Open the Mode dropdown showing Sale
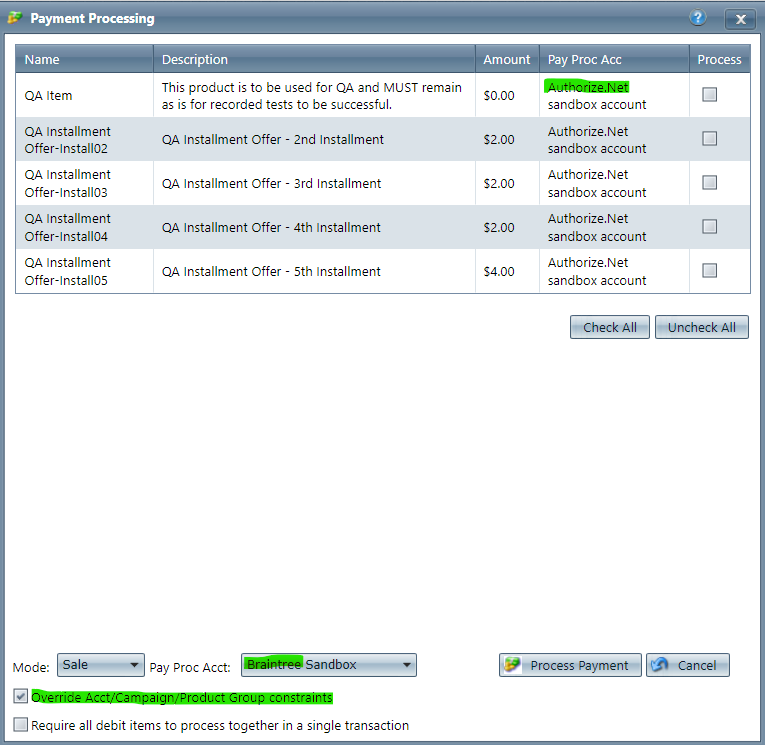This screenshot has width=765, height=745. (101, 665)
